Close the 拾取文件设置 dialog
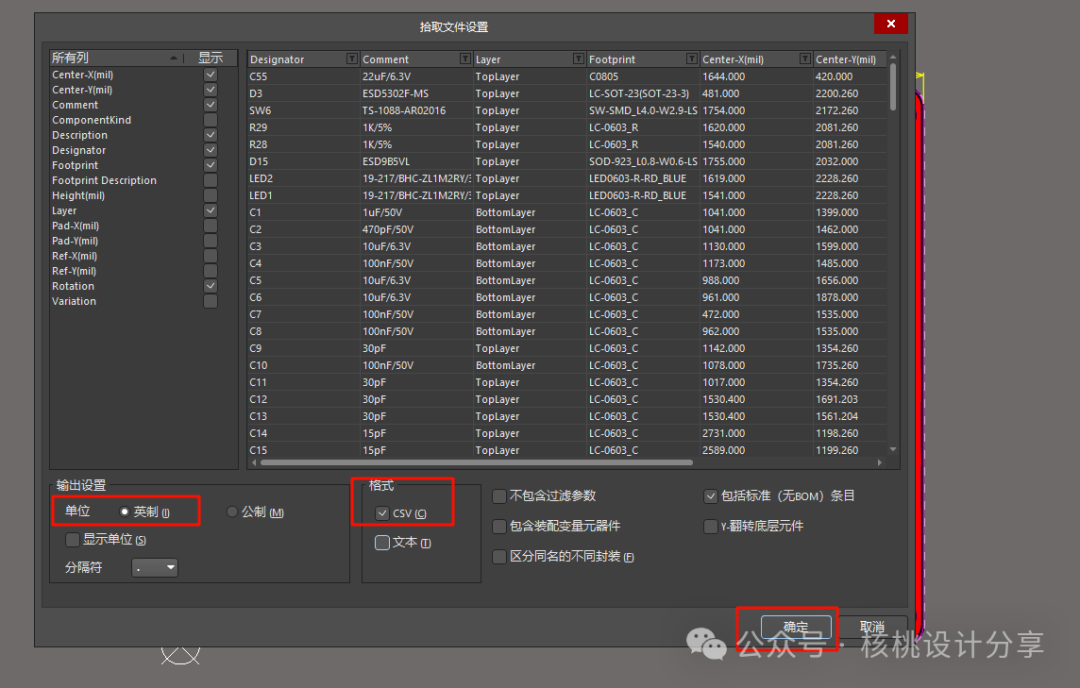The height and width of the screenshot is (688, 1080). (x=891, y=24)
